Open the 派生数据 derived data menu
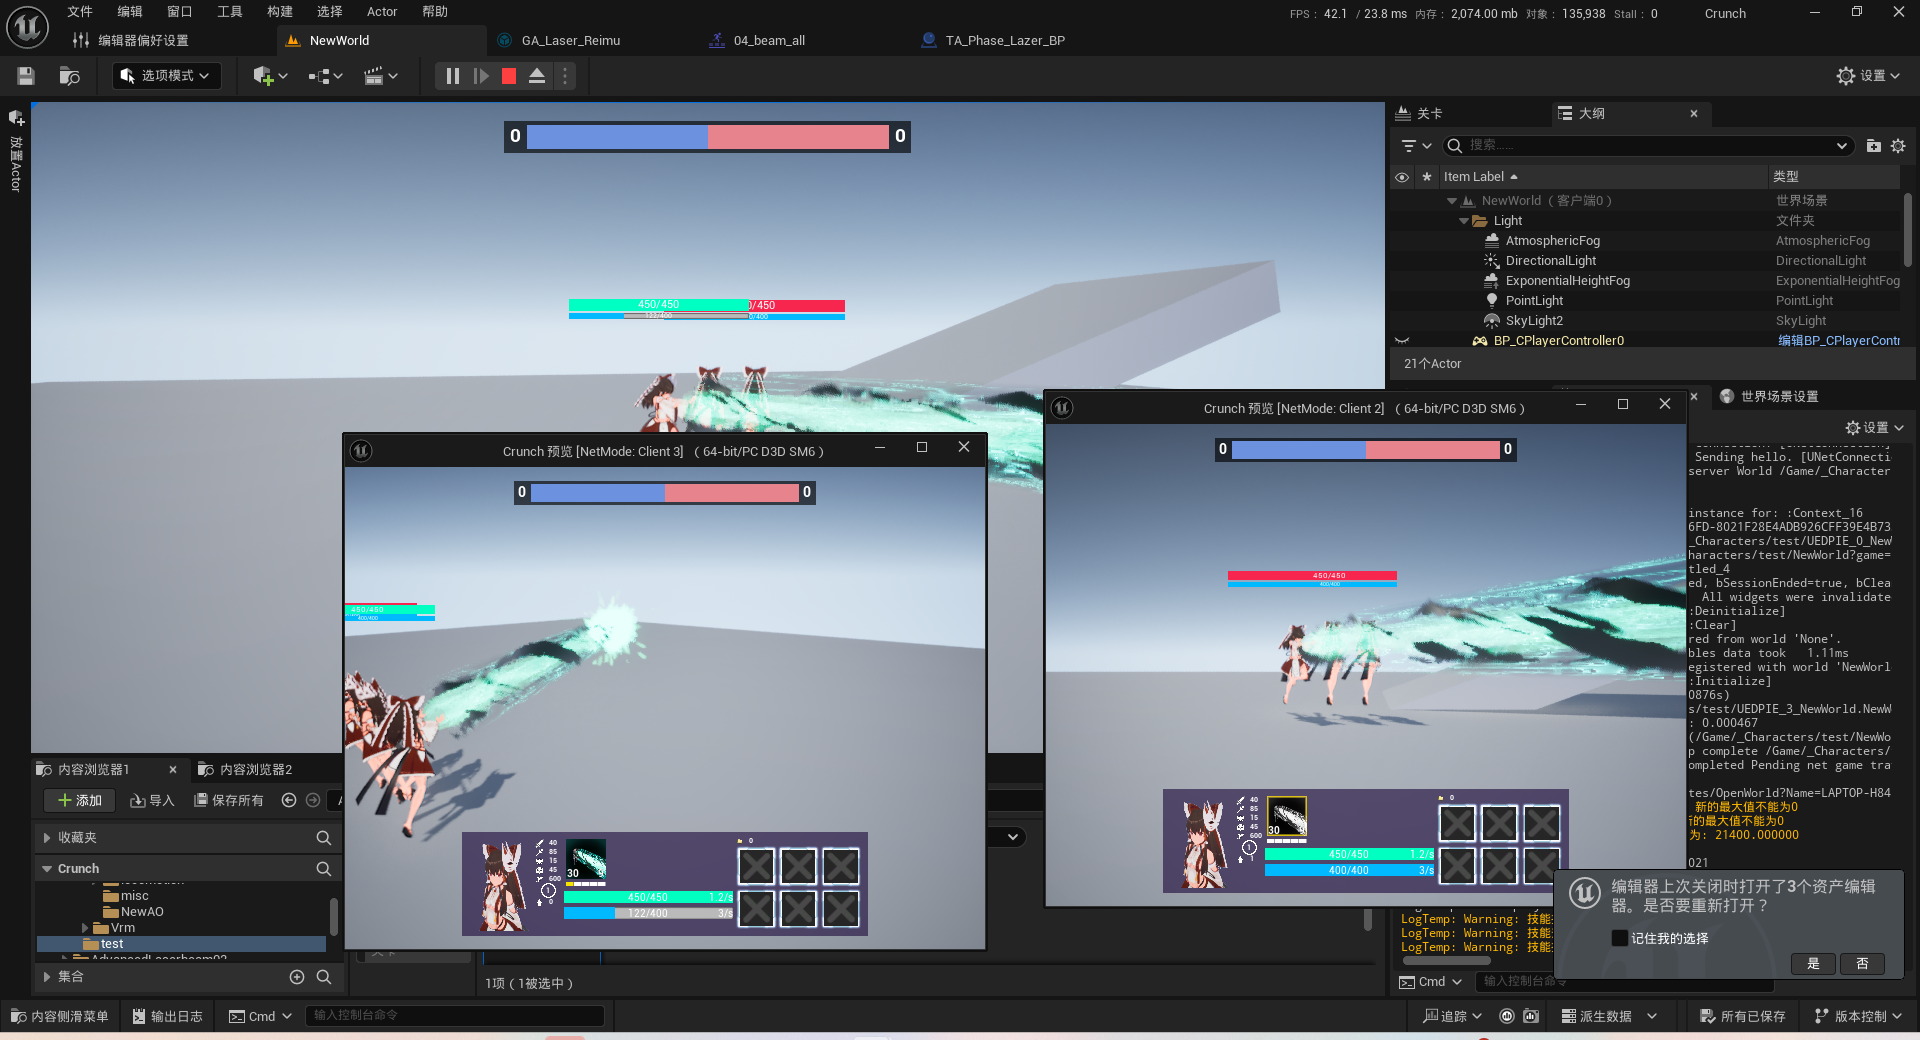This screenshot has width=1920, height=1040. point(1609,1016)
